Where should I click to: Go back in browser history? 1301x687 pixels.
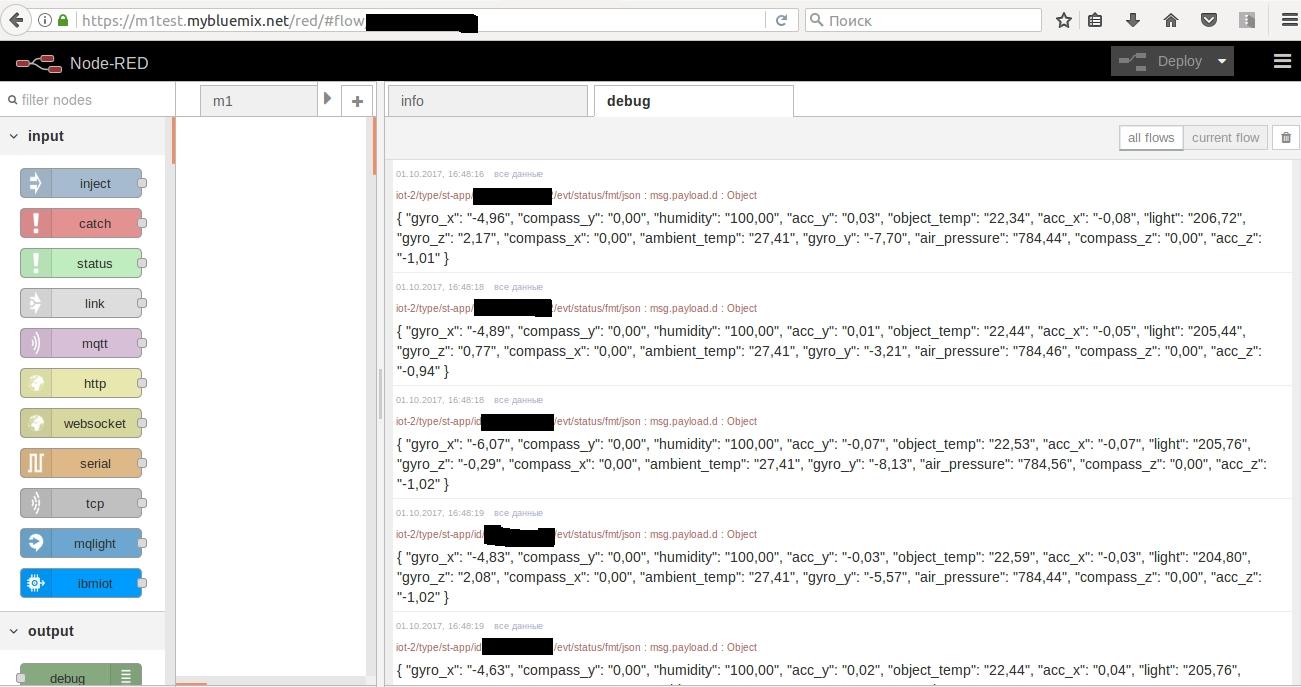click(16, 20)
